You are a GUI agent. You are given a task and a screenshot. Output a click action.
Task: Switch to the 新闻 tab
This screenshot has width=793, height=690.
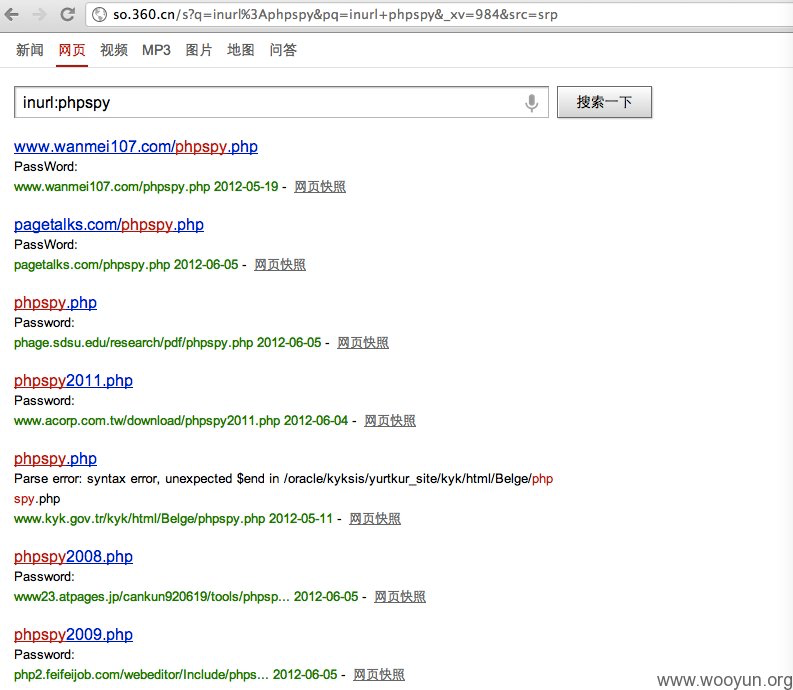tap(30, 50)
